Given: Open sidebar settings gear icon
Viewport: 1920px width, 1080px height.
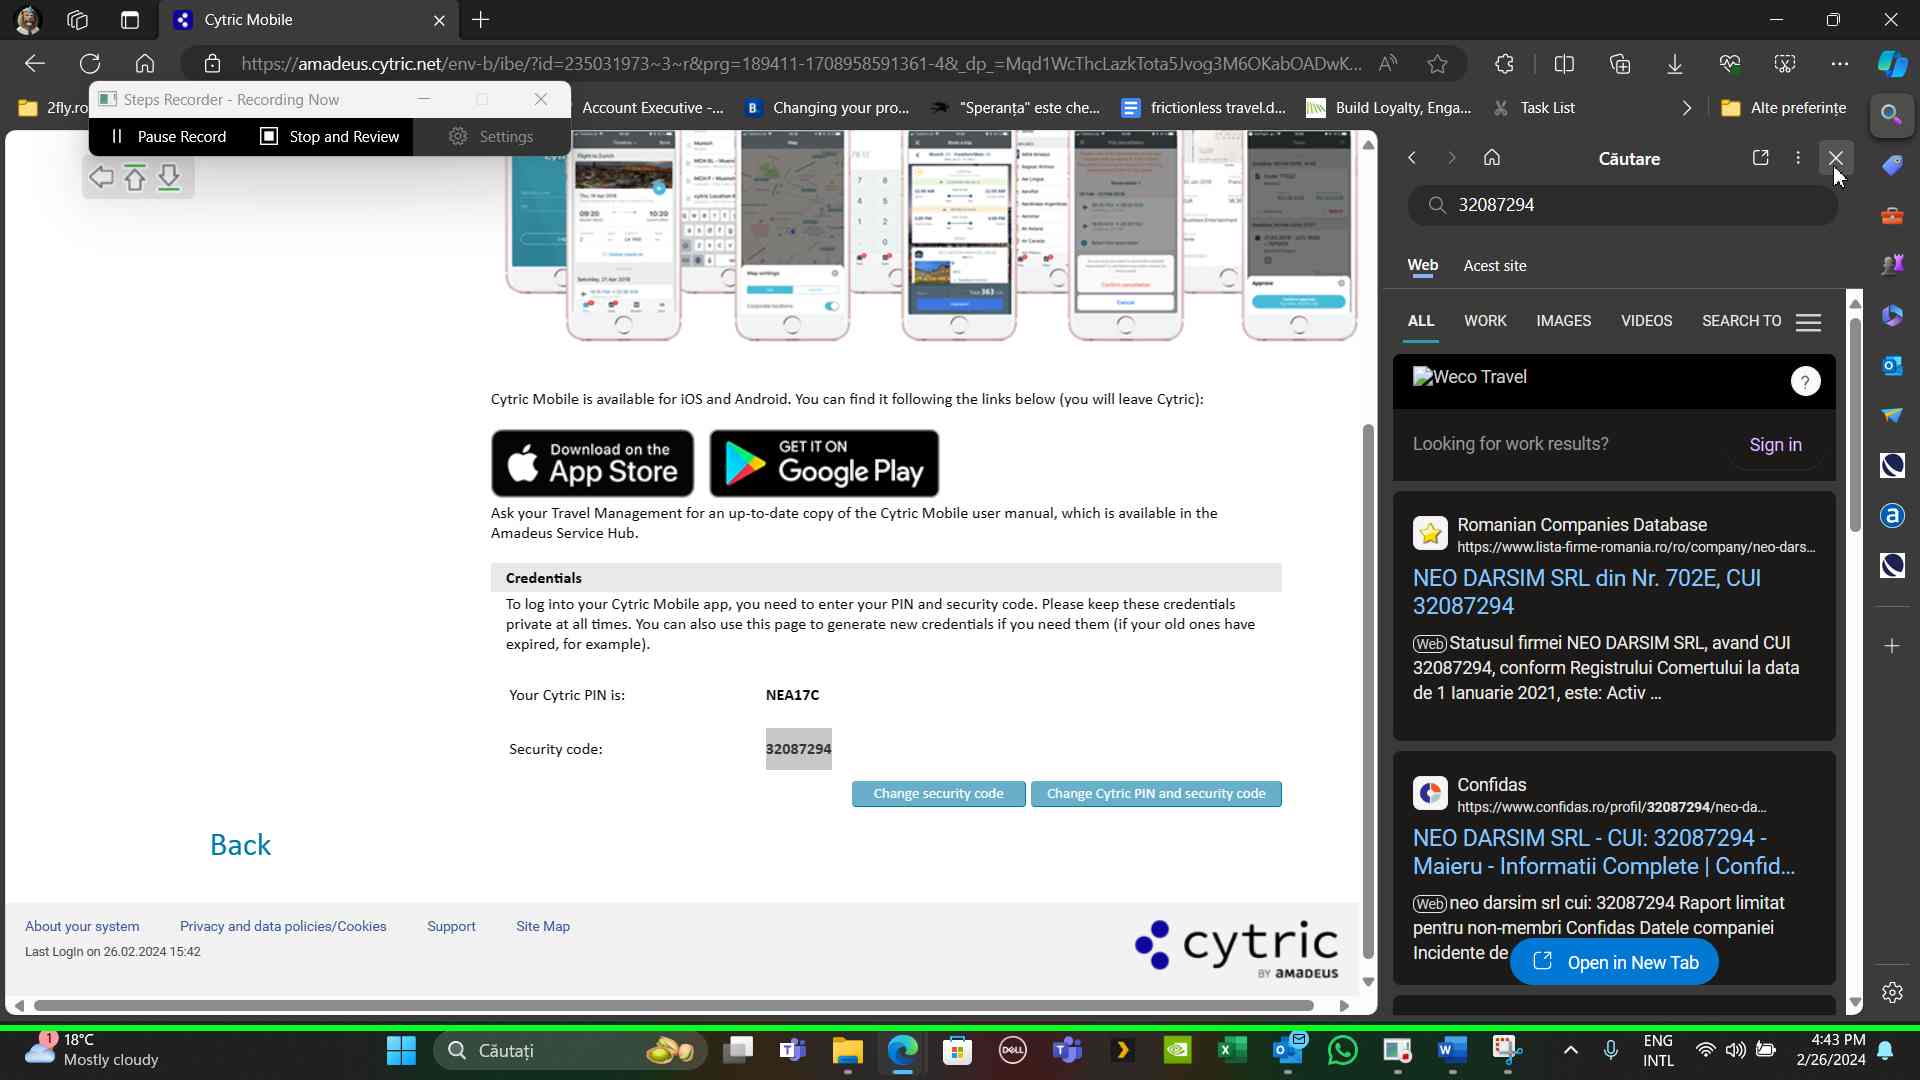Looking at the screenshot, I should 1892,992.
